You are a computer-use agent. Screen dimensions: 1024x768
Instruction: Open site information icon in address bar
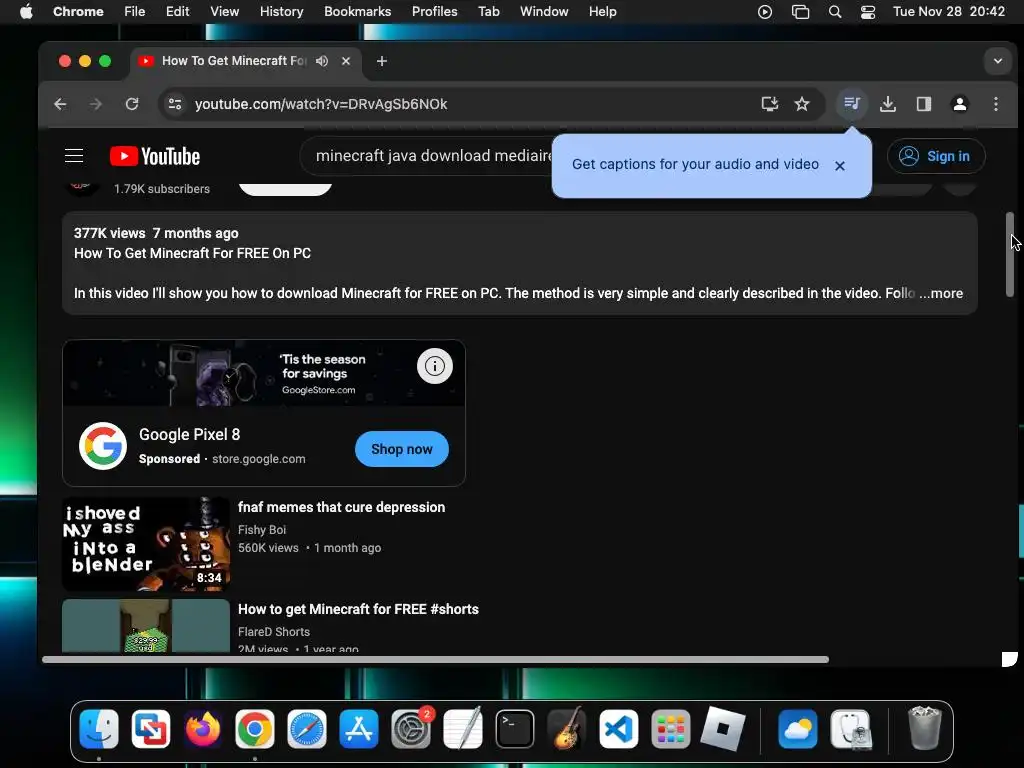175,104
